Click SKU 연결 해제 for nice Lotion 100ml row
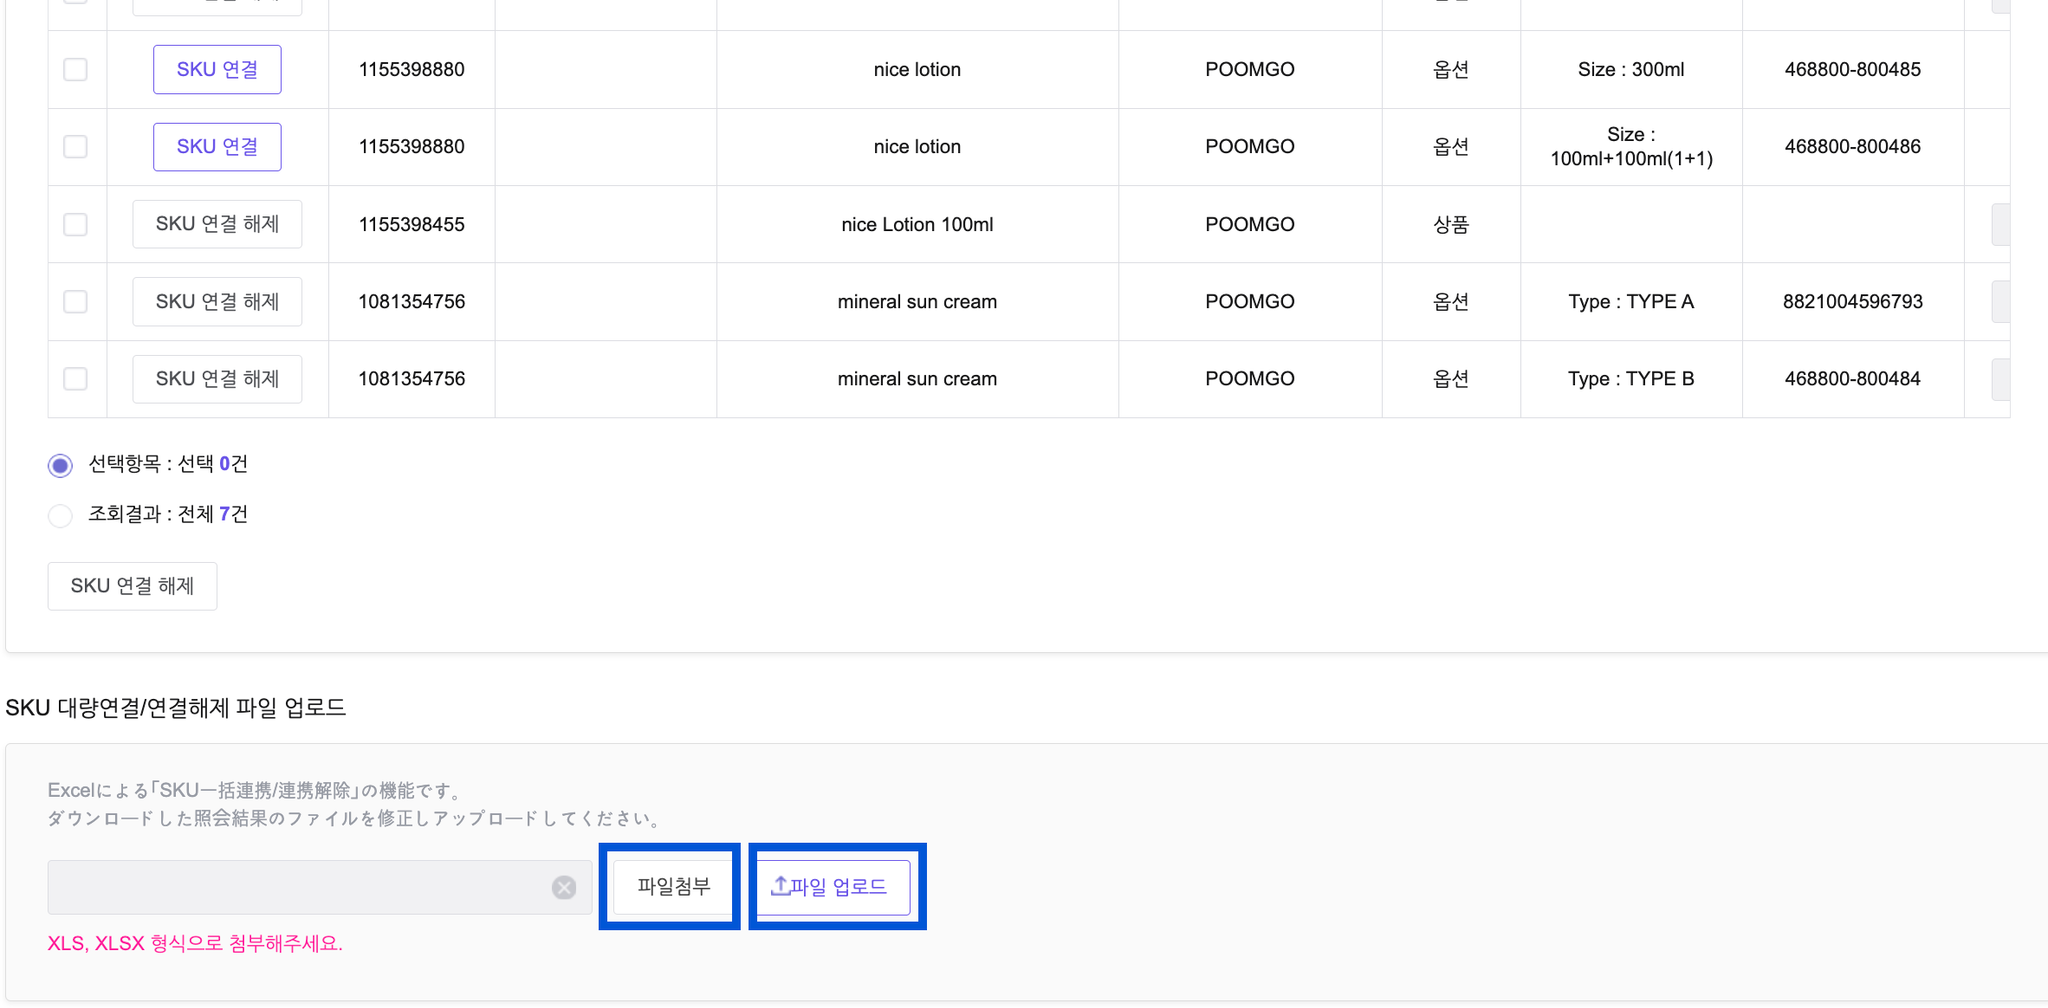This screenshot has height=1008, width=2048. tap(217, 224)
